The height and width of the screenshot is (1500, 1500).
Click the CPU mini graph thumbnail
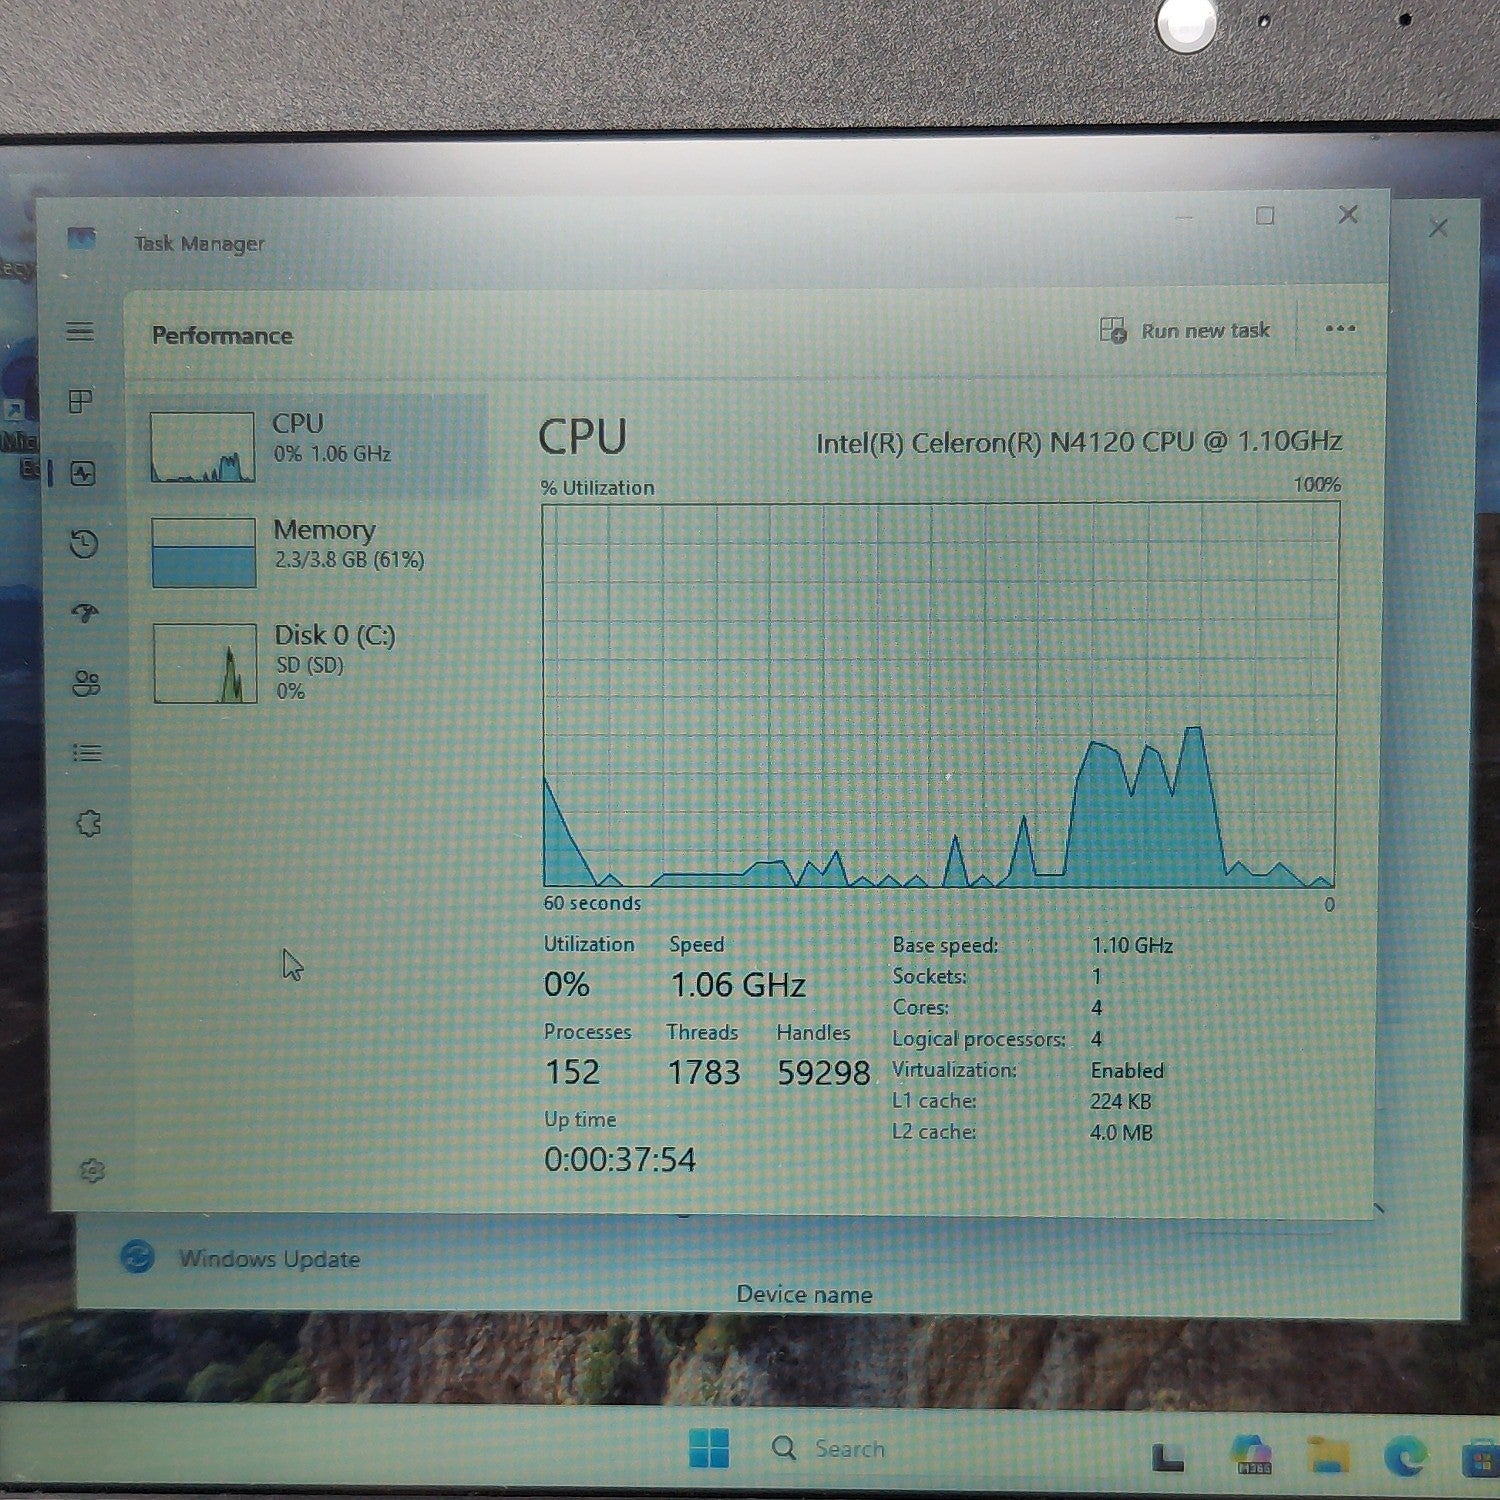click(202, 447)
